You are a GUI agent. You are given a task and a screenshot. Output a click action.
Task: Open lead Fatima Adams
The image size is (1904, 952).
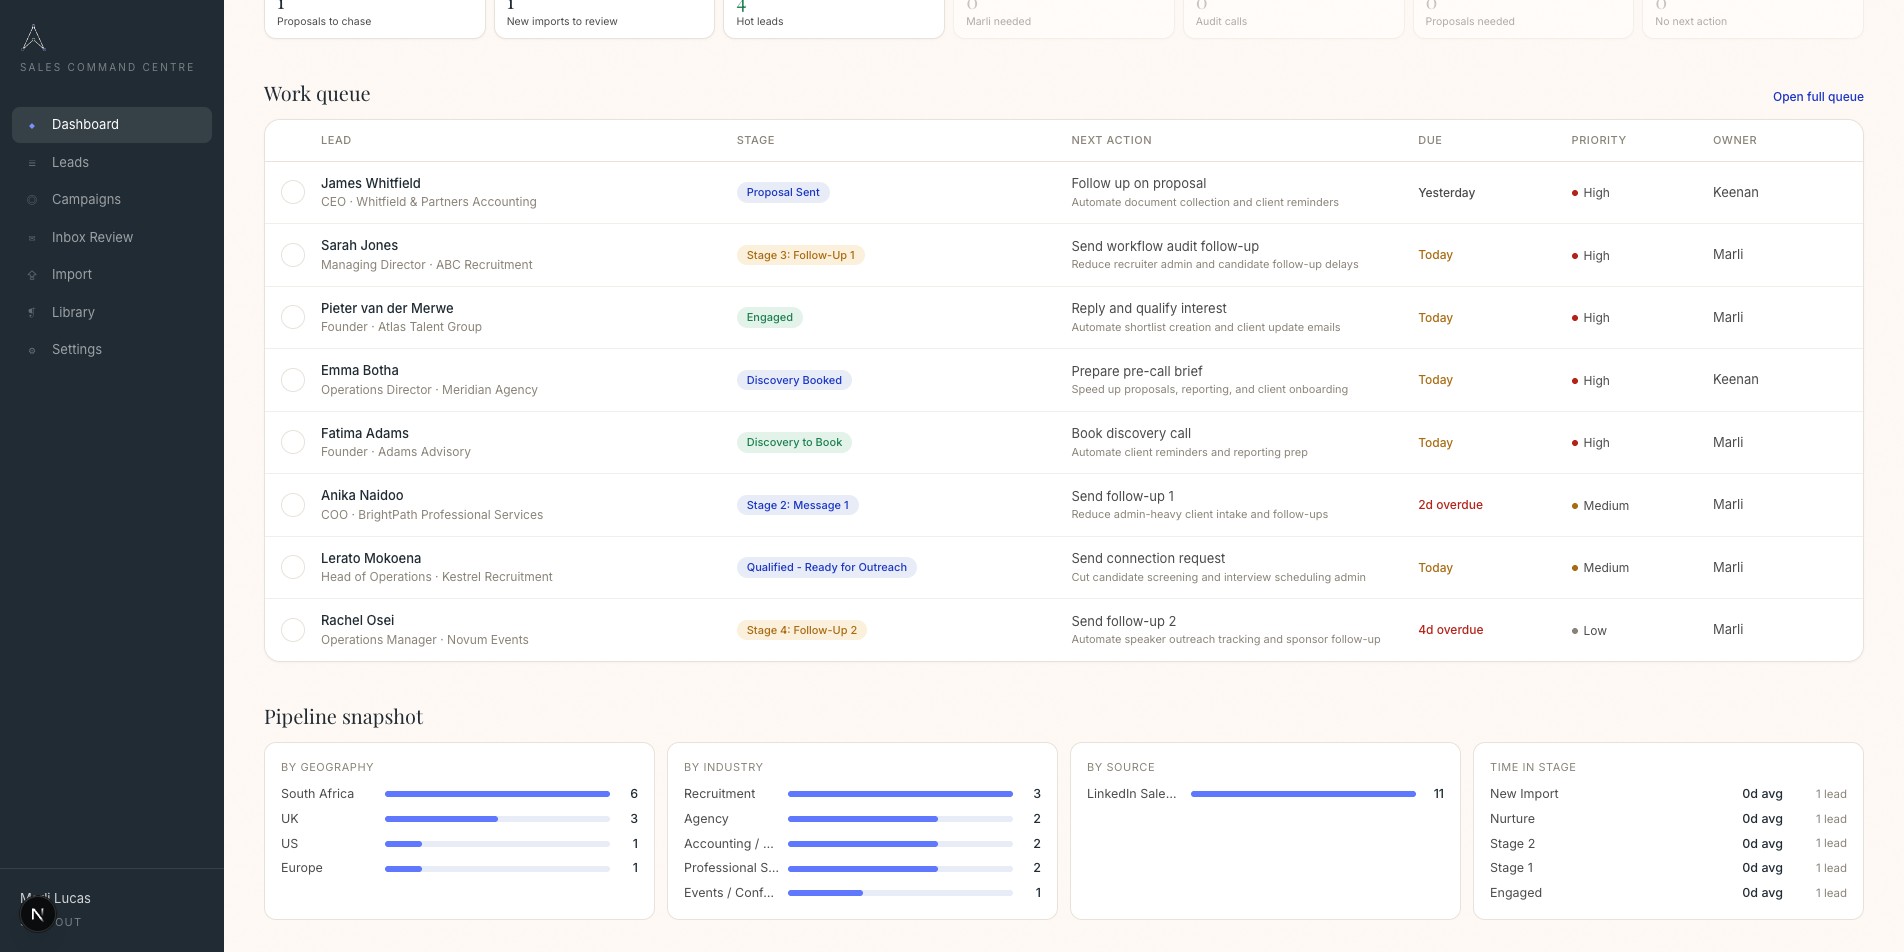pyautogui.click(x=365, y=433)
